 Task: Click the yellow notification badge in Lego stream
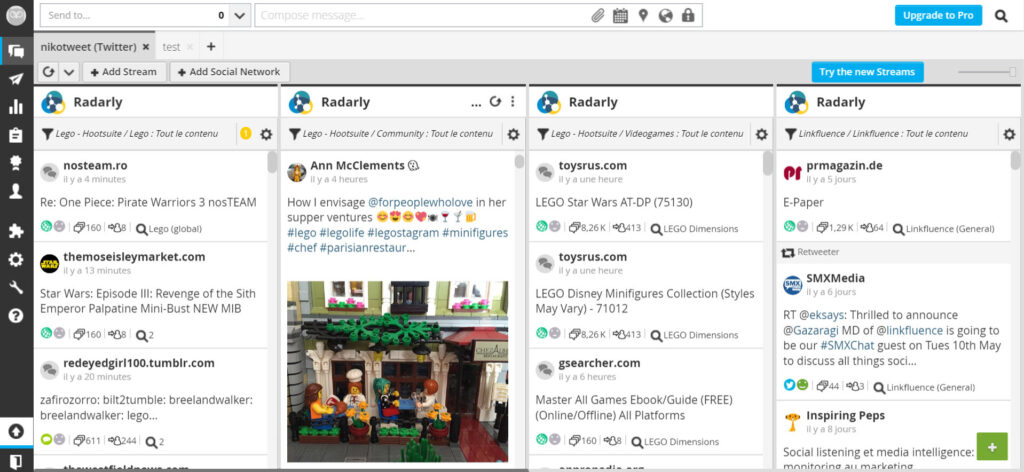(x=246, y=134)
